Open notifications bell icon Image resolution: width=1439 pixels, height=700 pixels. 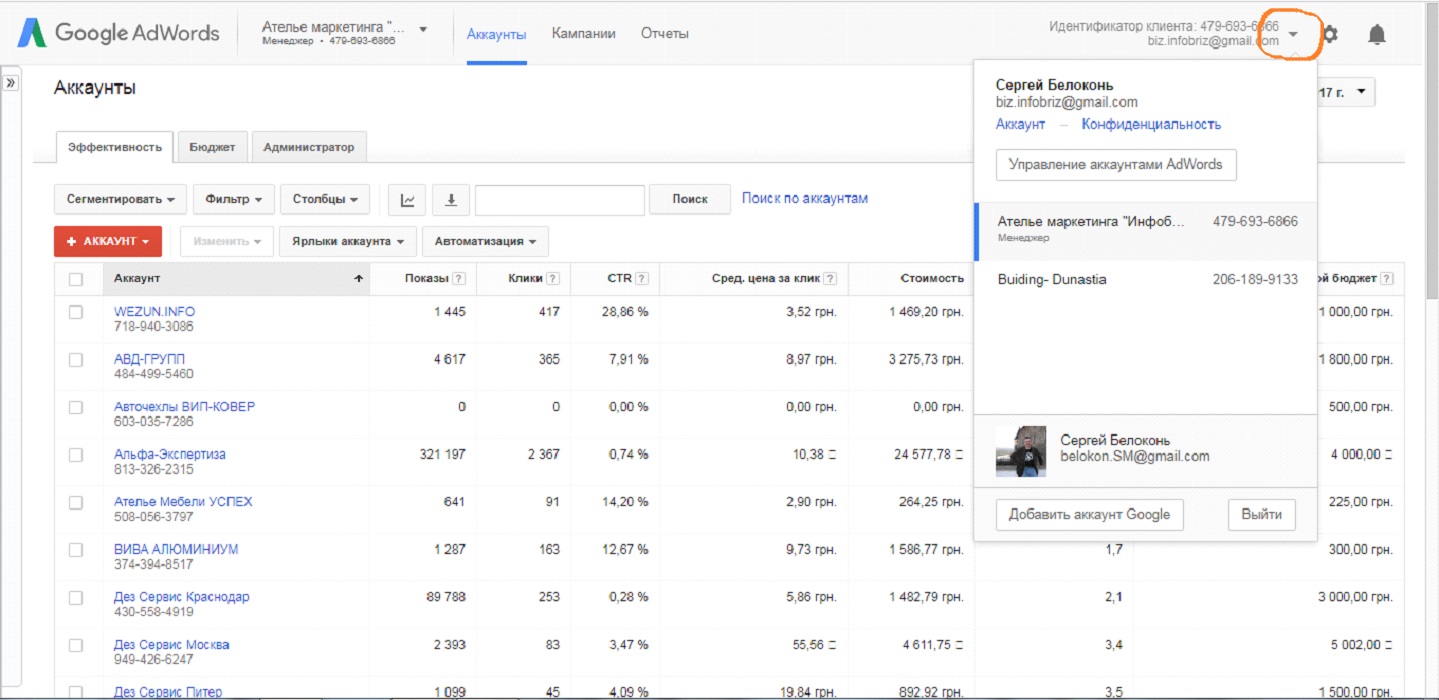pyautogui.click(x=1377, y=35)
